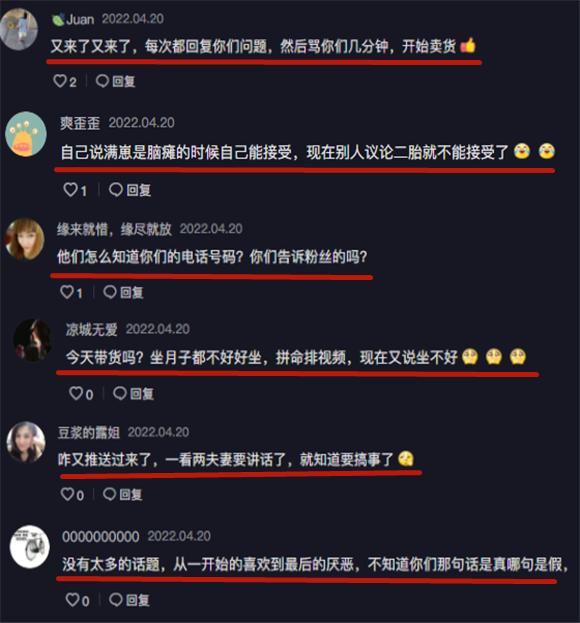Open username link 豆浆的露姐
Image resolution: width=580 pixels, height=623 pixels.
pos(89,432)
